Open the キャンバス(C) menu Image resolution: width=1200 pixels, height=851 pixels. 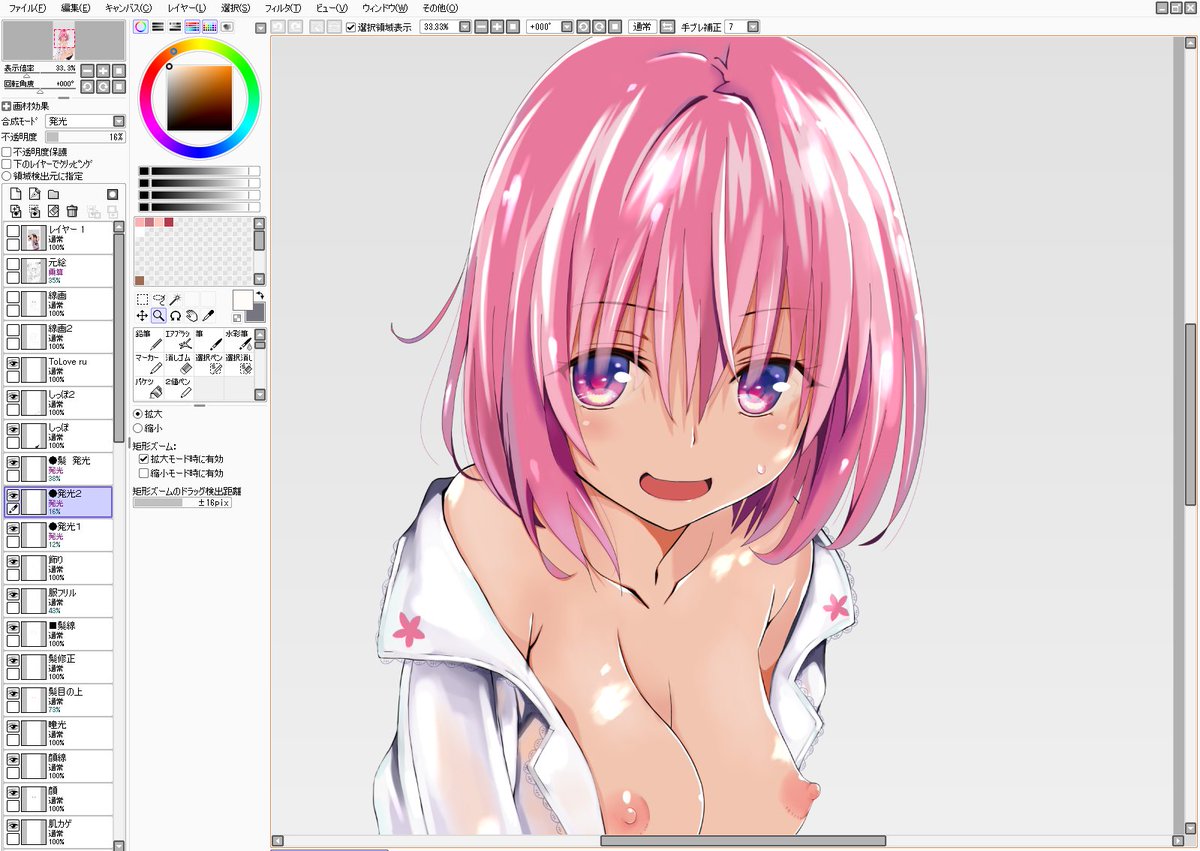[128, 7]
